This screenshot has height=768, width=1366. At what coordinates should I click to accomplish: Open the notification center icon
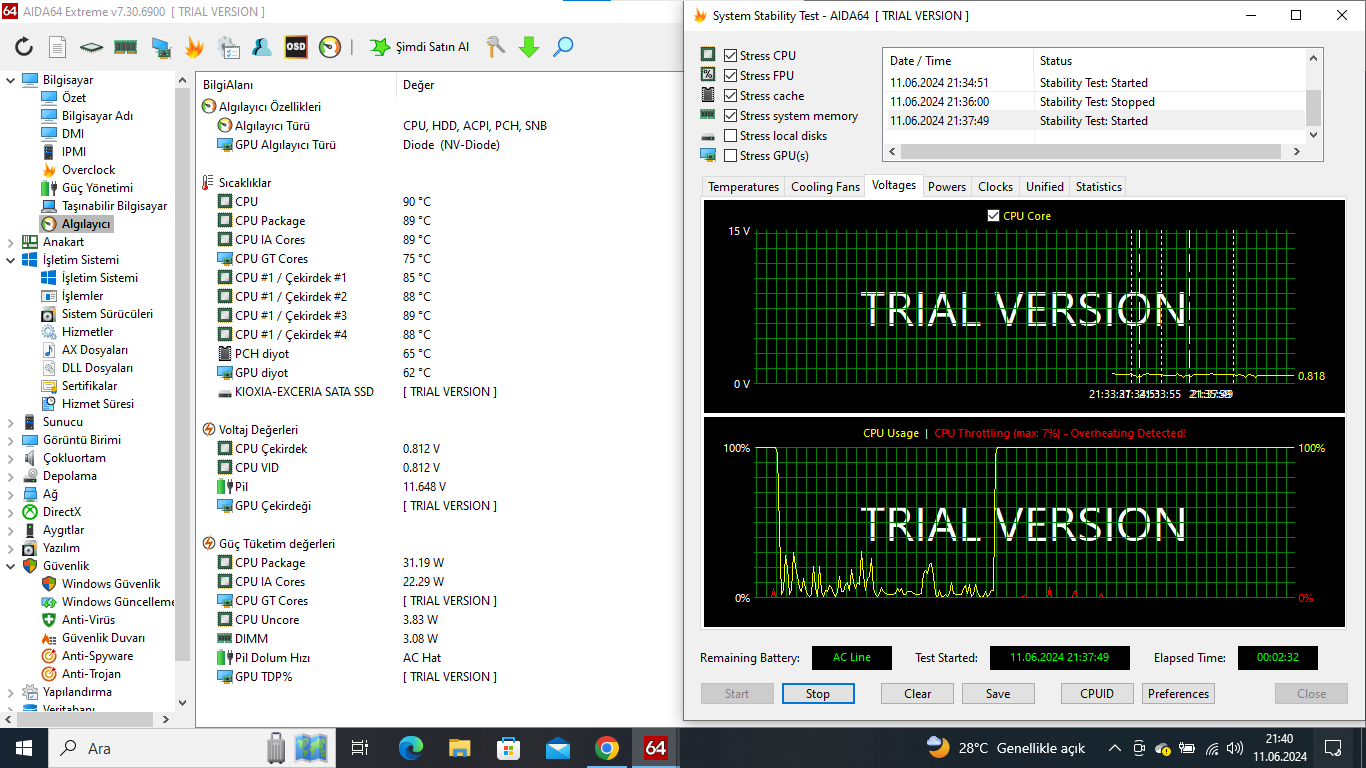(1333, 748)
